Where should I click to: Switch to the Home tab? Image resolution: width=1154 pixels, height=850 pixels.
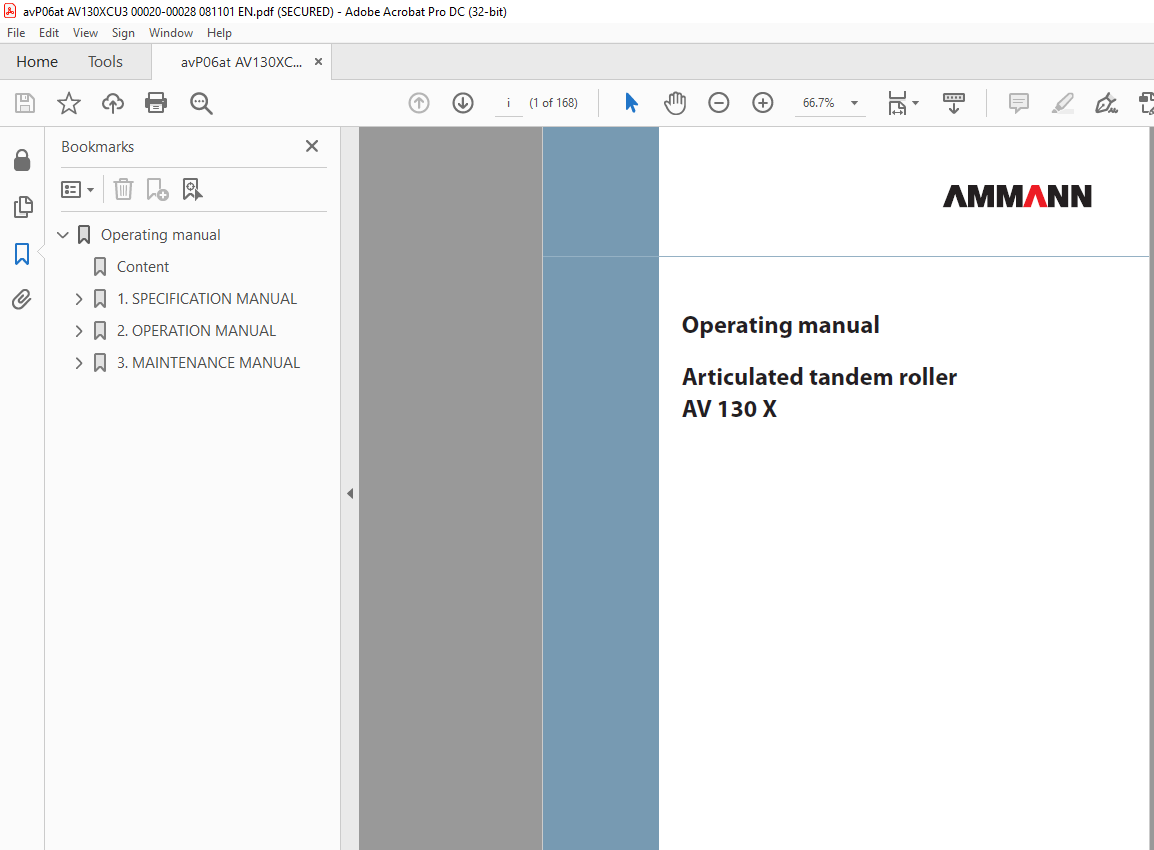coord(37,62)
